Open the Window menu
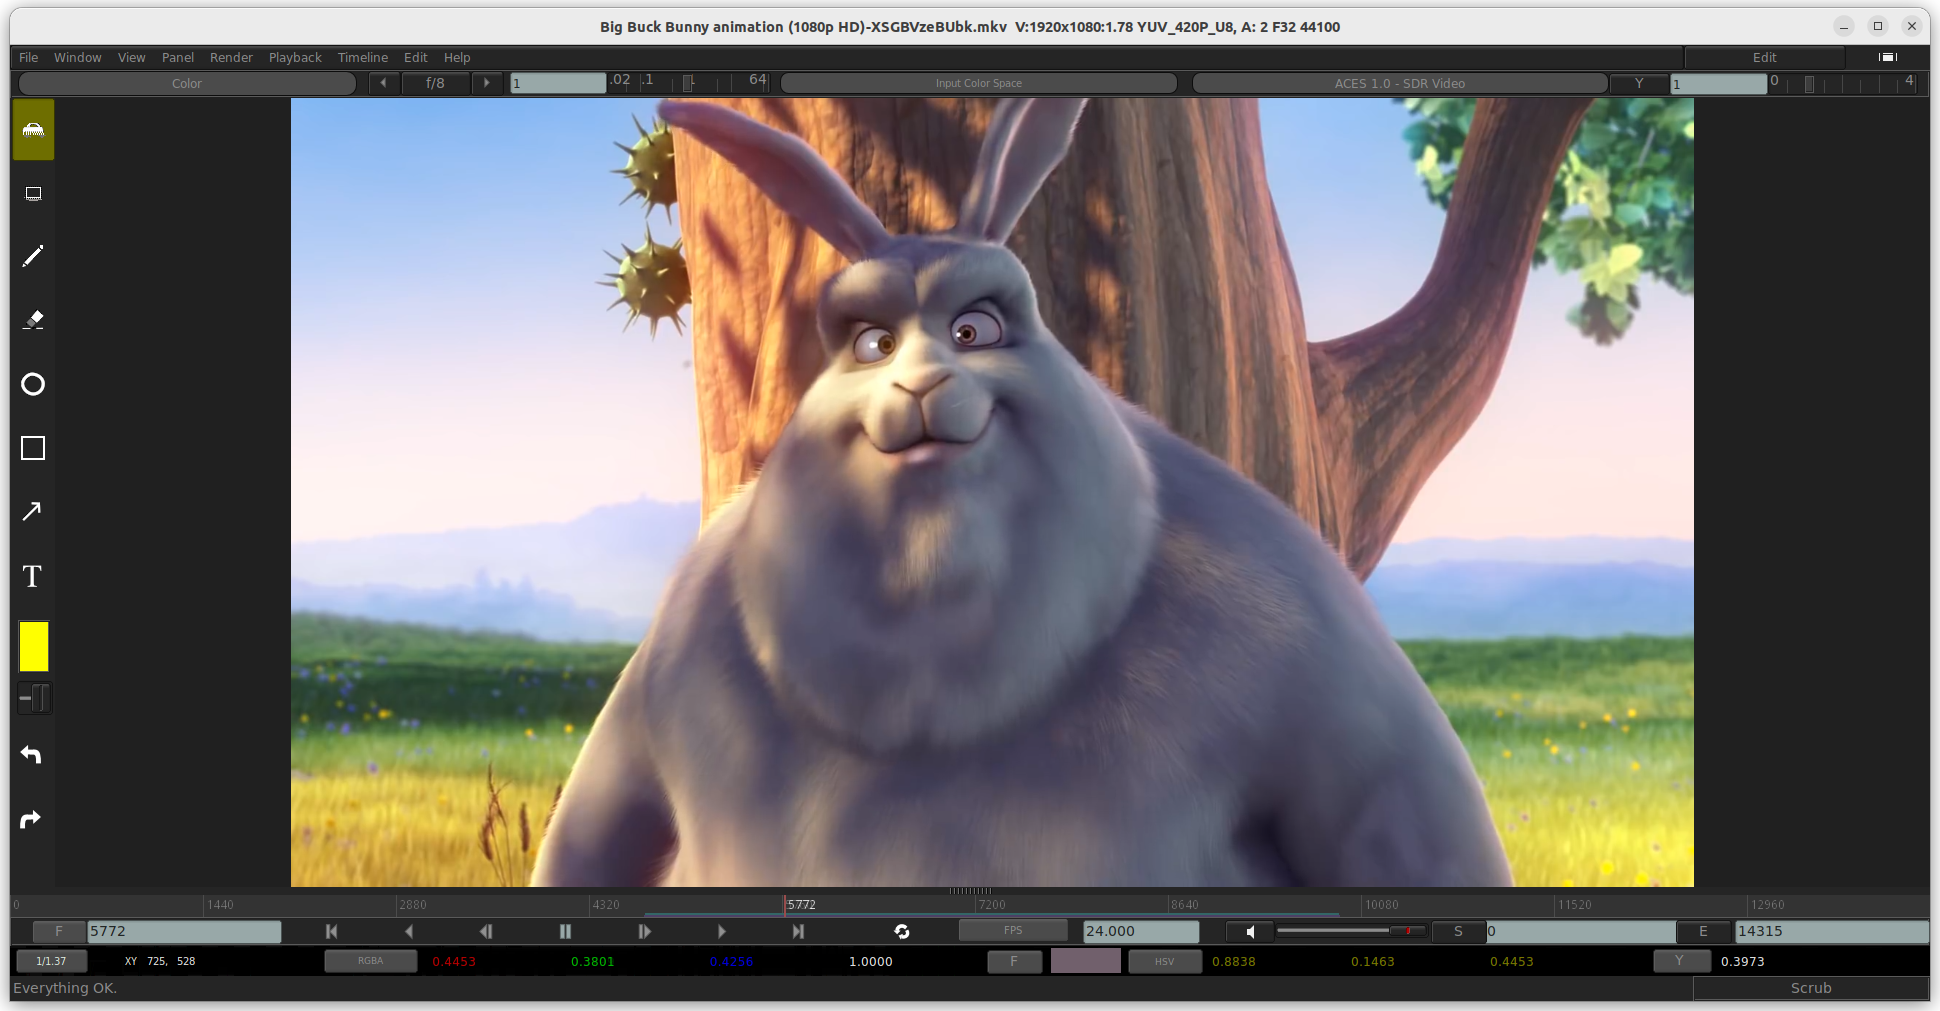This screenshot has width=1940, height=1011. coord(77,57)
